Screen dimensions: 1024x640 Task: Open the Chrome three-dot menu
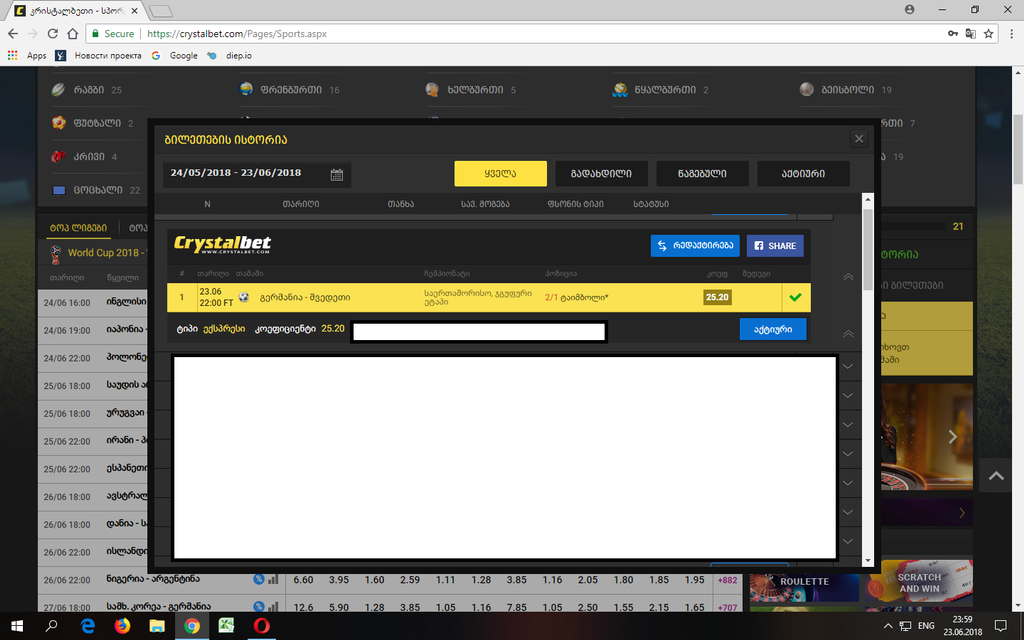[1012, 33]
